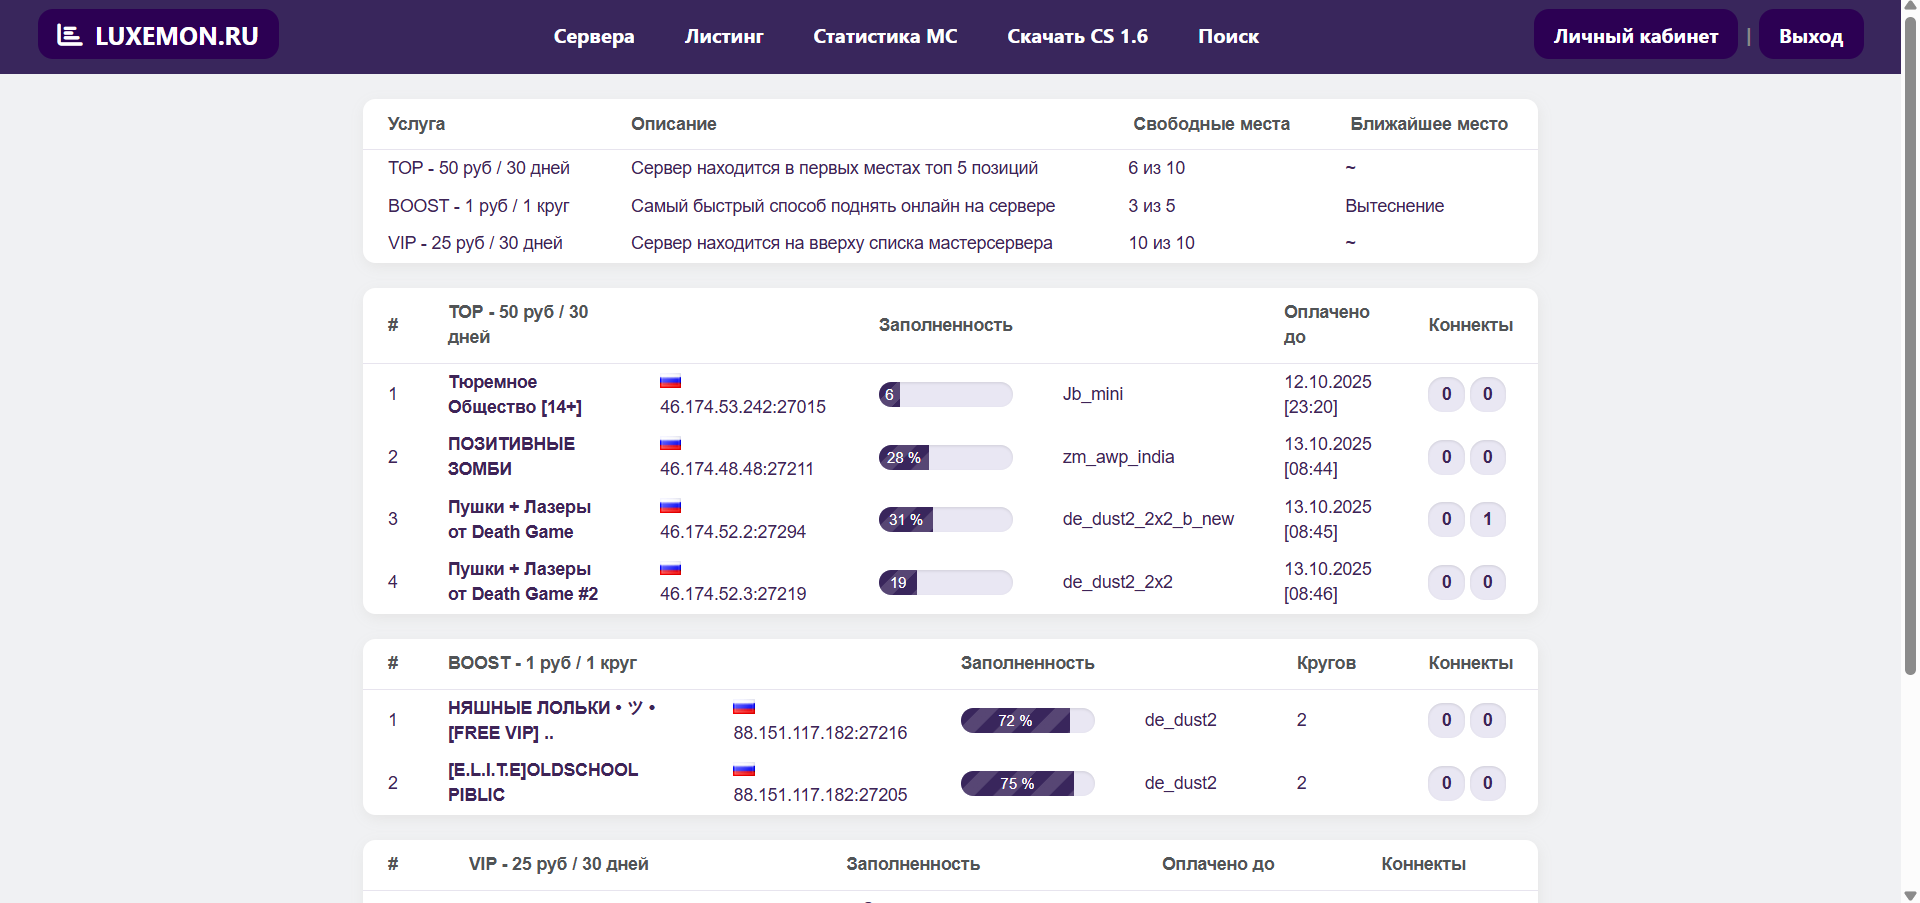Open the Листинг navigation item

pyautogui.click(x=723, y=37)
